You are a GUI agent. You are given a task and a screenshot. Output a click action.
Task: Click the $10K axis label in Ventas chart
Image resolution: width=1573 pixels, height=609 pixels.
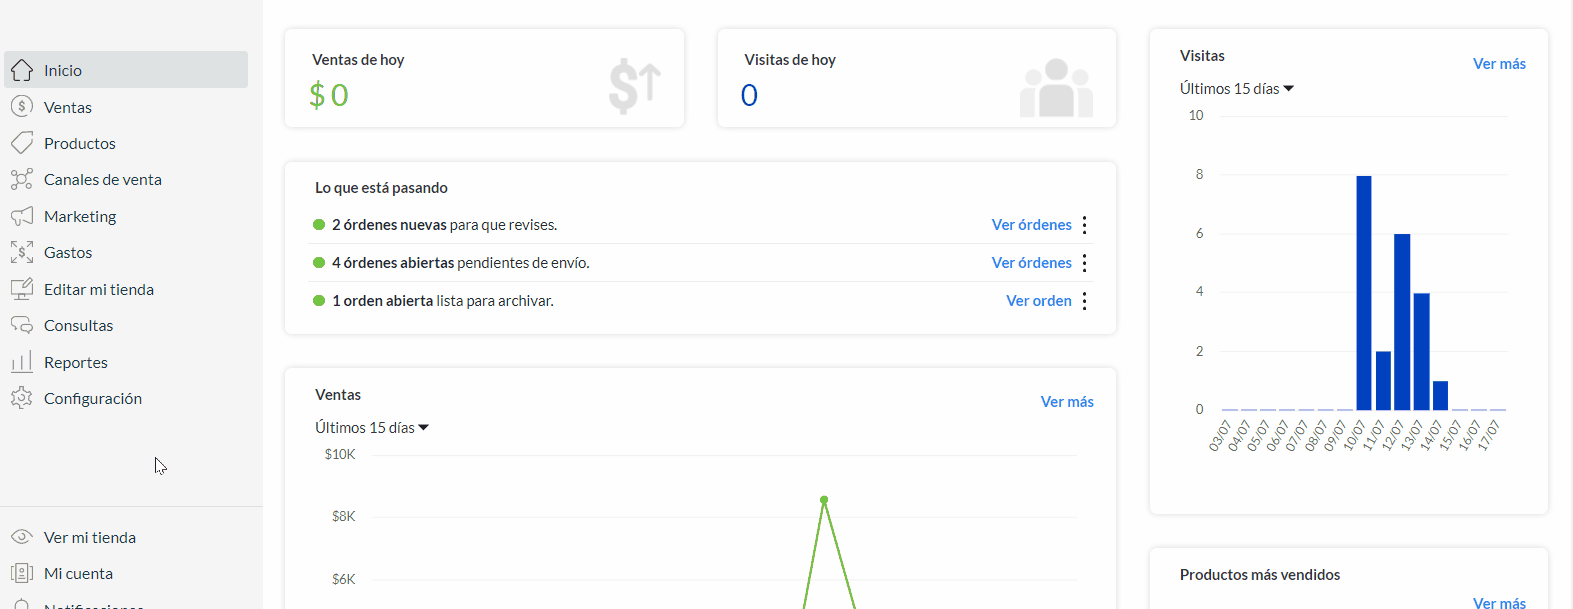click(x=340, y=454)
